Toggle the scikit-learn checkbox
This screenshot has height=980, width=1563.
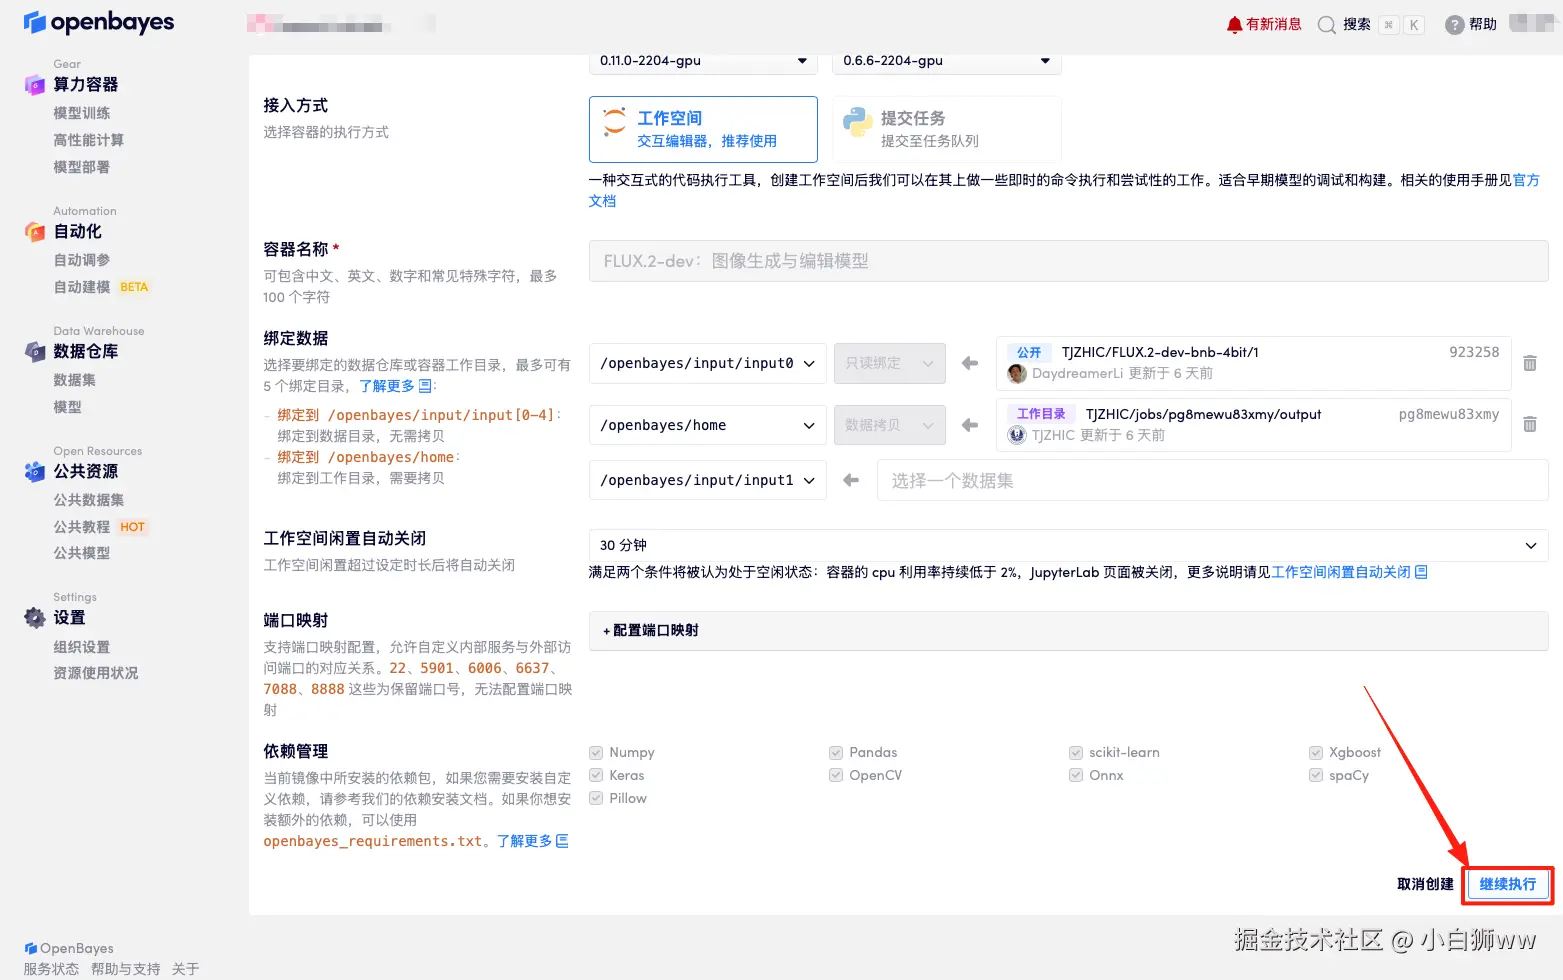pos(1076,752)
